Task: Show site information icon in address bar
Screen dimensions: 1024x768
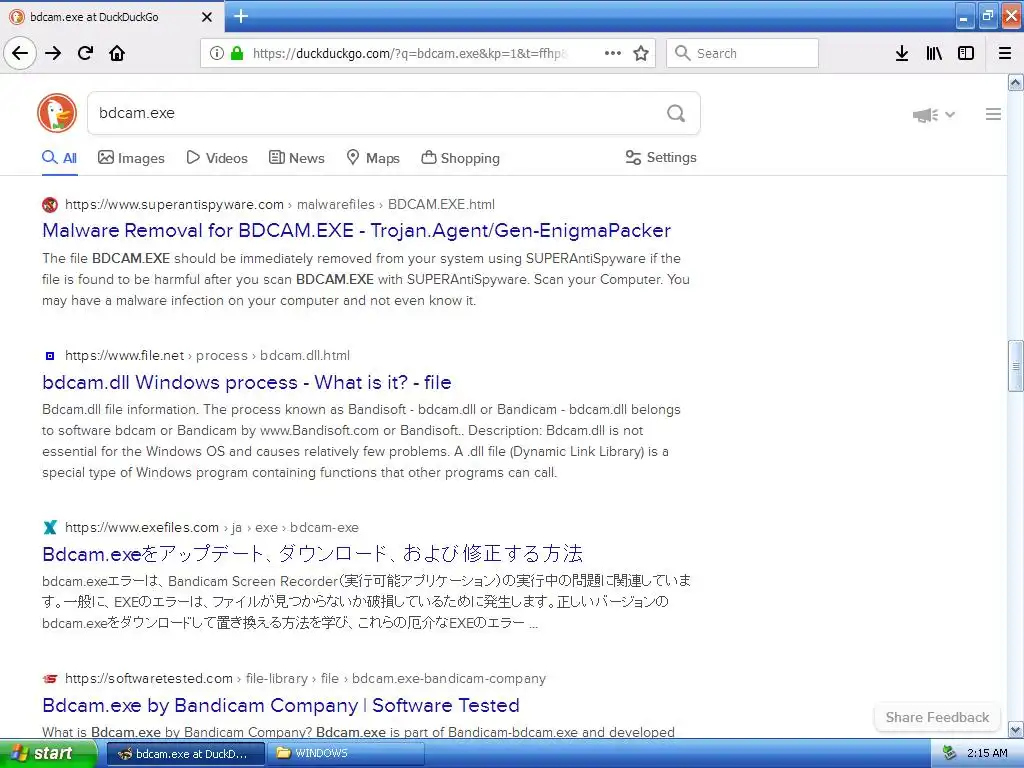Action: 217,53
